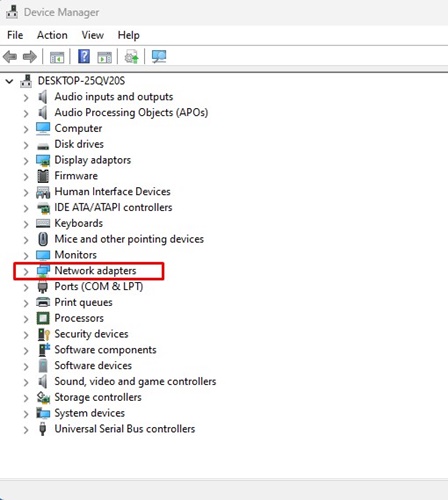Open the blue Help question-mark toolbar icon
This screenshot has height=500, width=448.
click(x=84, y=56)
